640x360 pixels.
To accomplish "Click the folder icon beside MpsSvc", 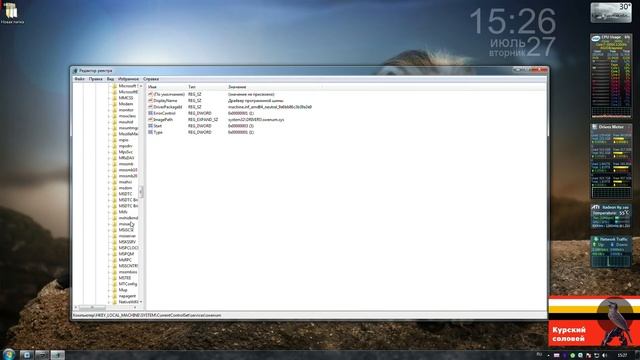I will tap(115, 152).
